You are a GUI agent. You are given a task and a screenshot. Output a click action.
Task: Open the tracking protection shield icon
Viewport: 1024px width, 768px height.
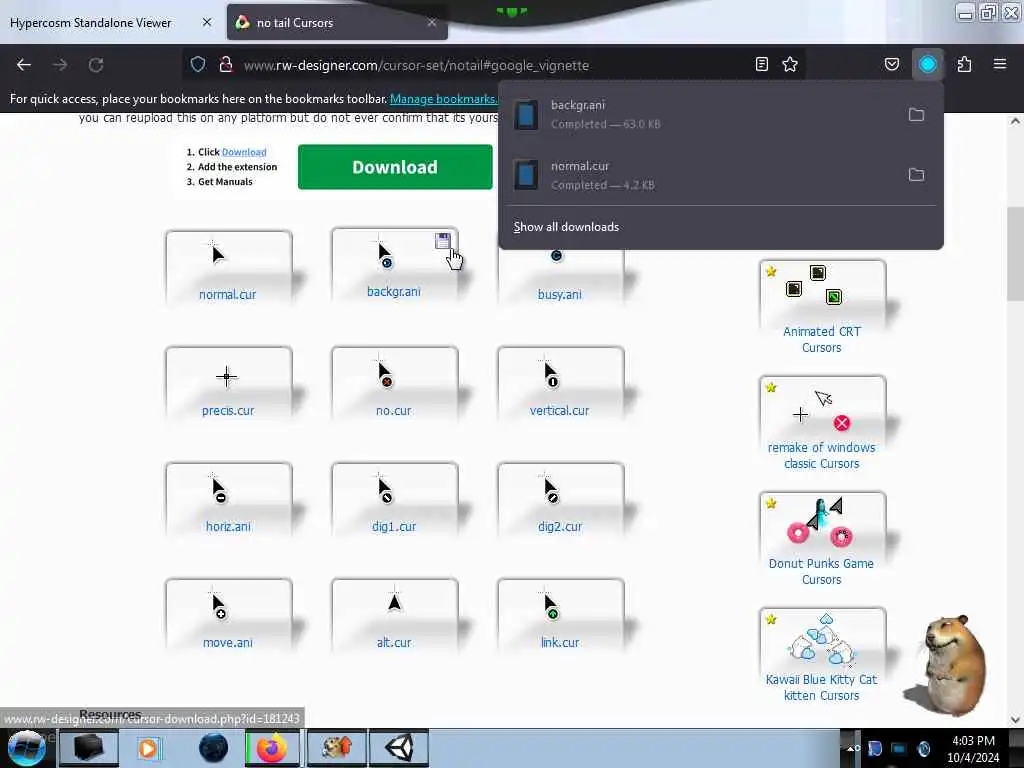[x=198, y=64]
